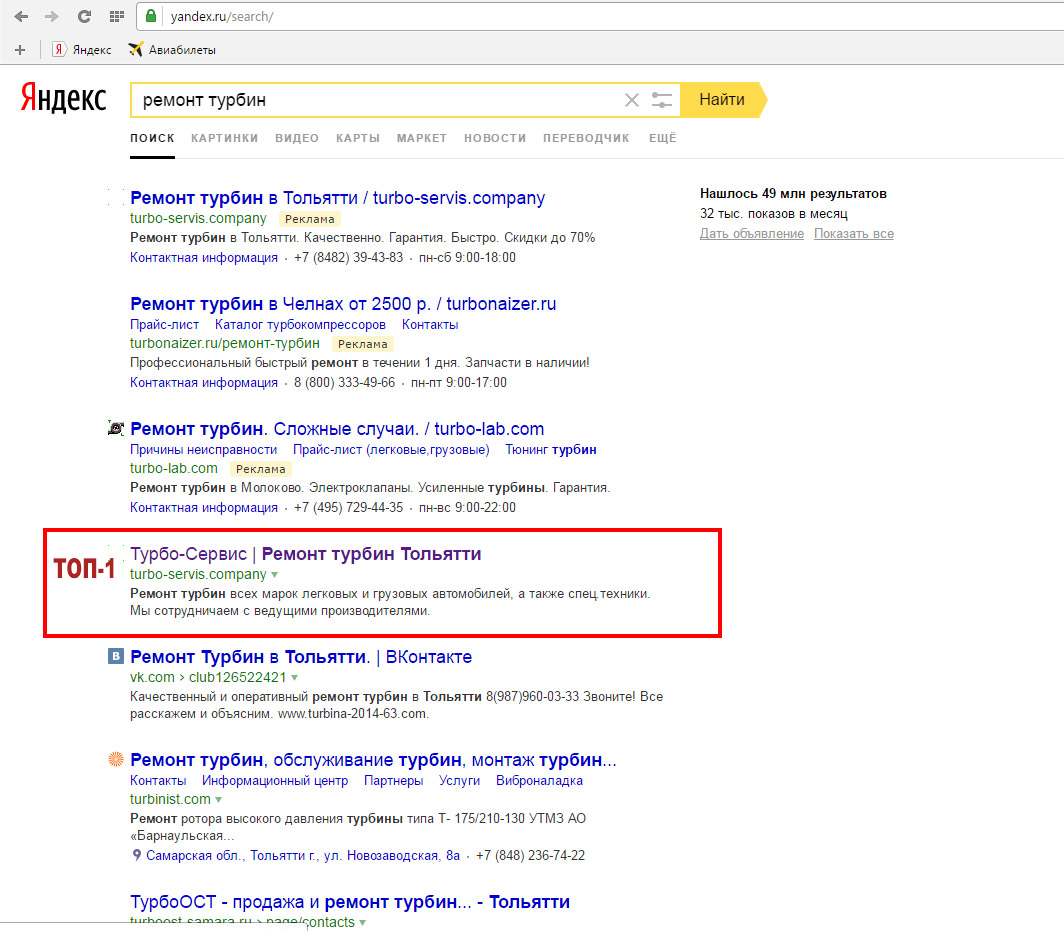Switch to the КАРТИНКИ tab
The image size is (1064, 931).
225,138
